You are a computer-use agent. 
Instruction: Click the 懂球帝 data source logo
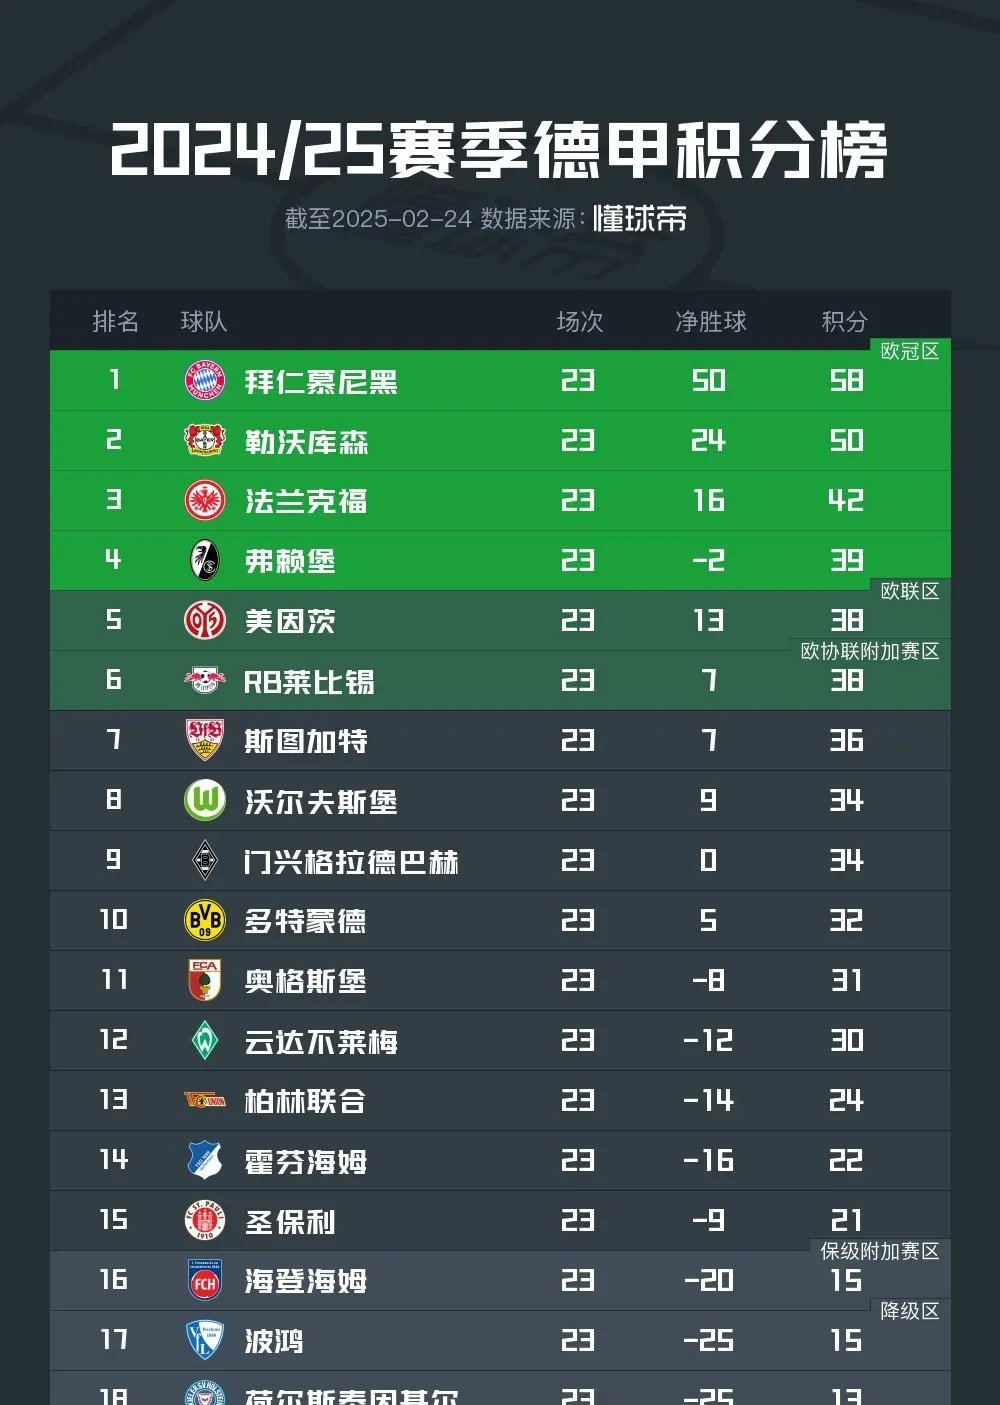(x=640, y=218)
